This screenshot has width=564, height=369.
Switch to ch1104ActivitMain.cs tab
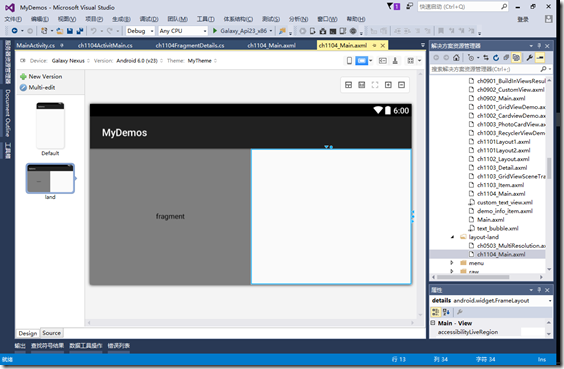click(105, 45)
